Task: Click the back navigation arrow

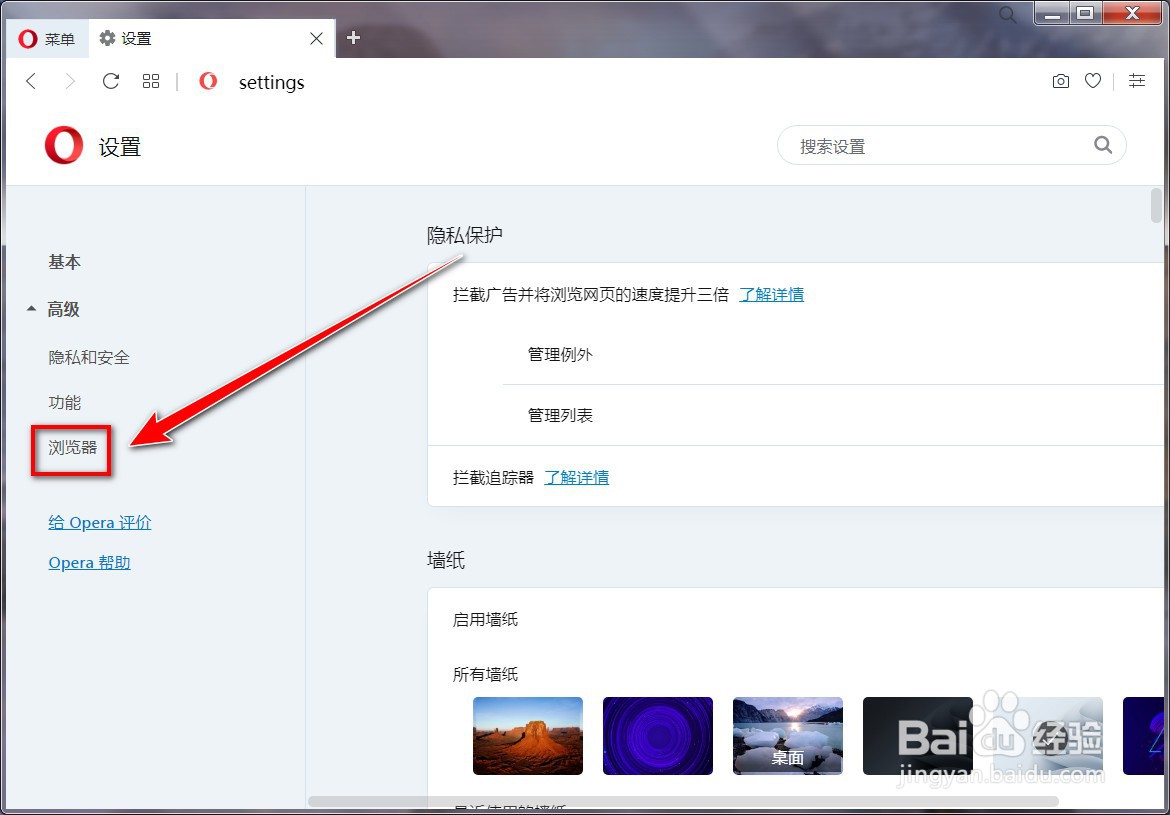Action: click(31, 81)
